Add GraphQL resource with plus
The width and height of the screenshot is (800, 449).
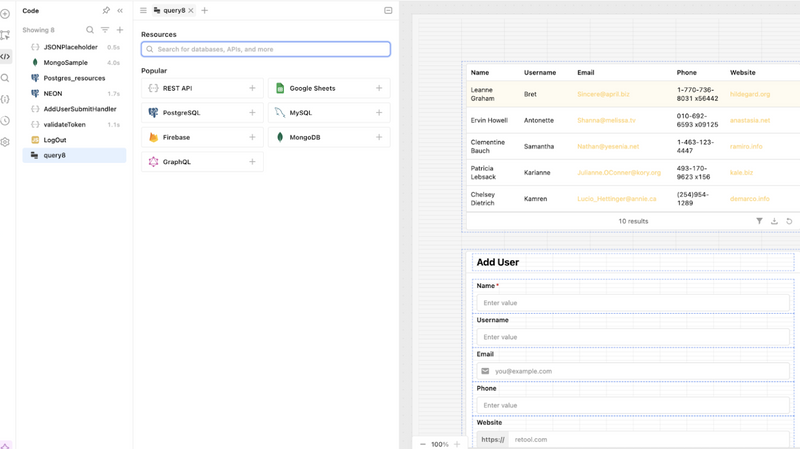pyautogui.click(x=252, y=162)
